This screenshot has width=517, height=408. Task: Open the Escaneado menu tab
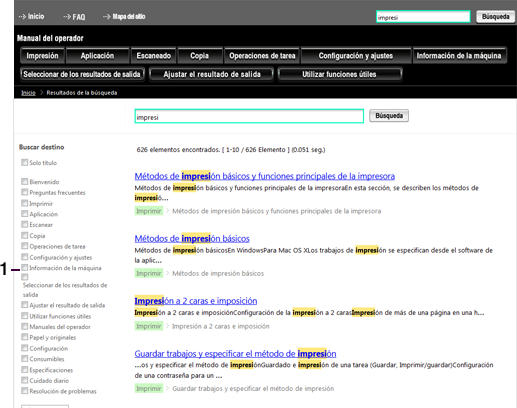(x=153, y=55)
